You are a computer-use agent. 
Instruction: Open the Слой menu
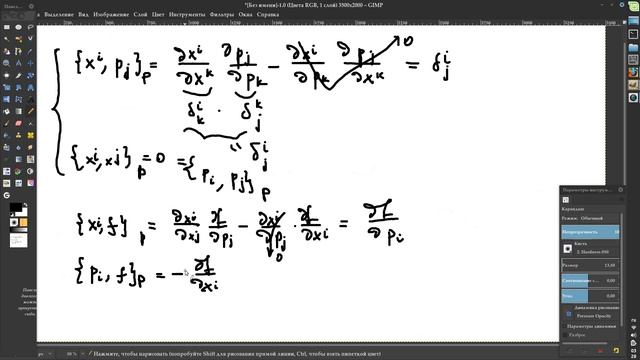point(140,14)
